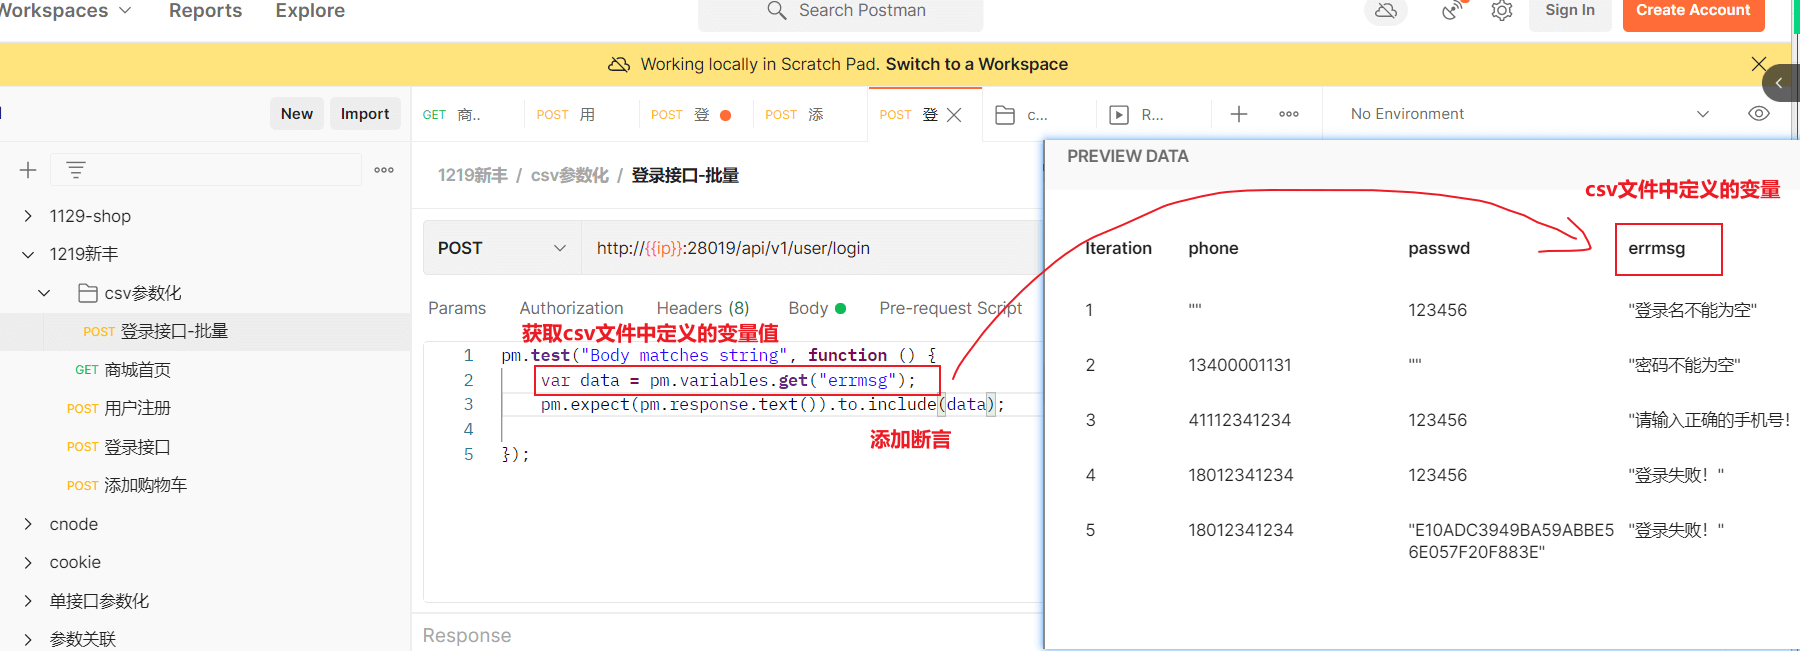Viewport: 1800px width, 651px height.
Task: Switch to the GET 商.. tab
Action: click(x=452, y=115)
